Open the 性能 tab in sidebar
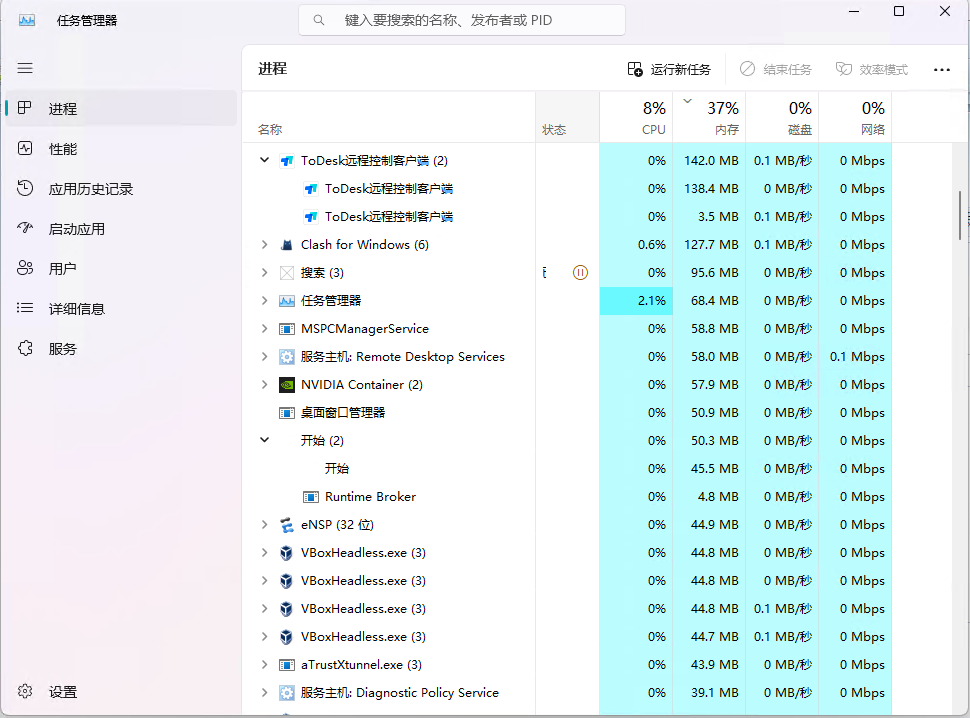 point(63,149)
